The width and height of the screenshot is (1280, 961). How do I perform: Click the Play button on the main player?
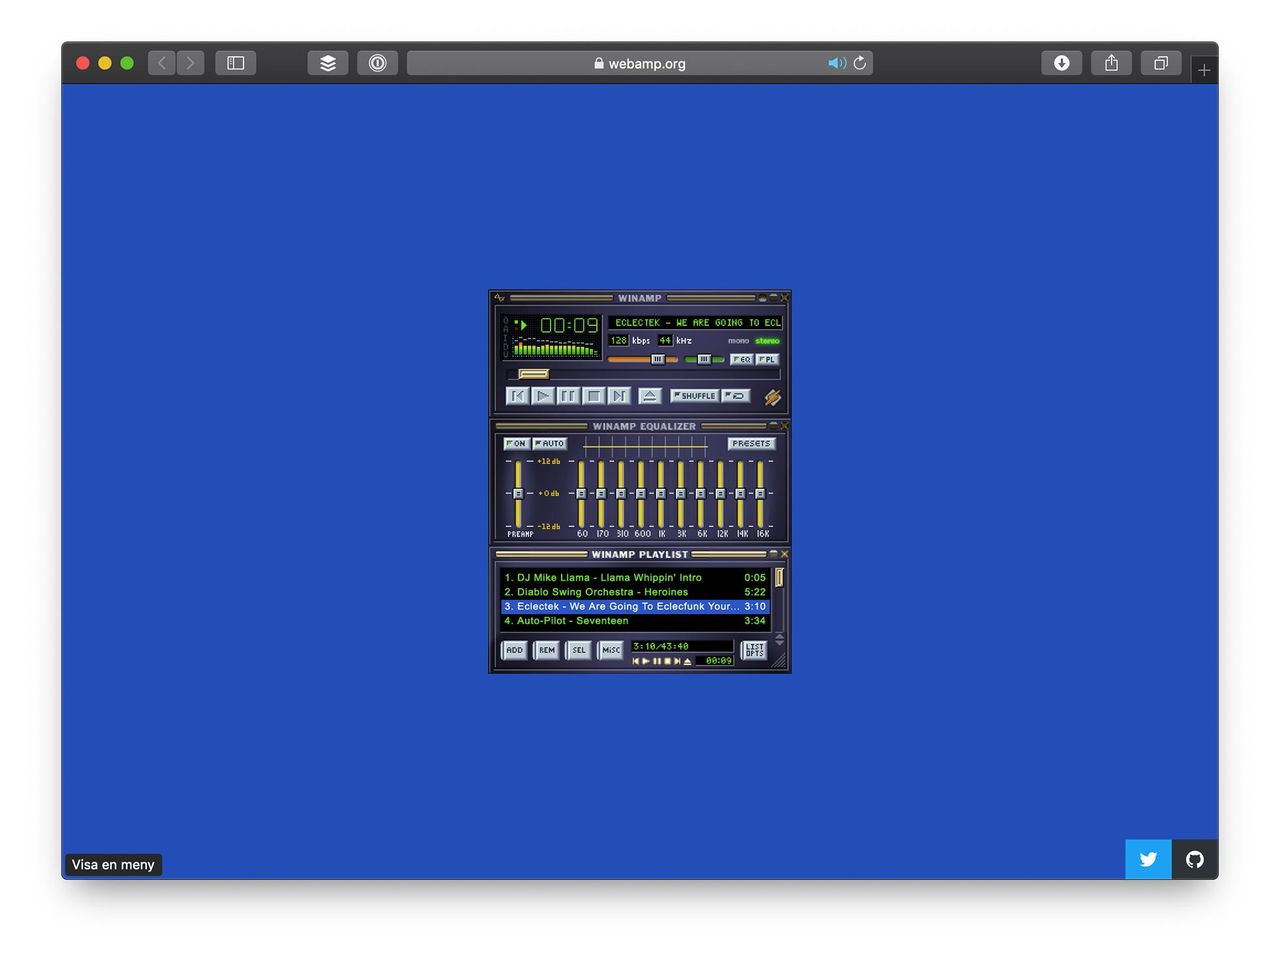click(x=543, y=395)
